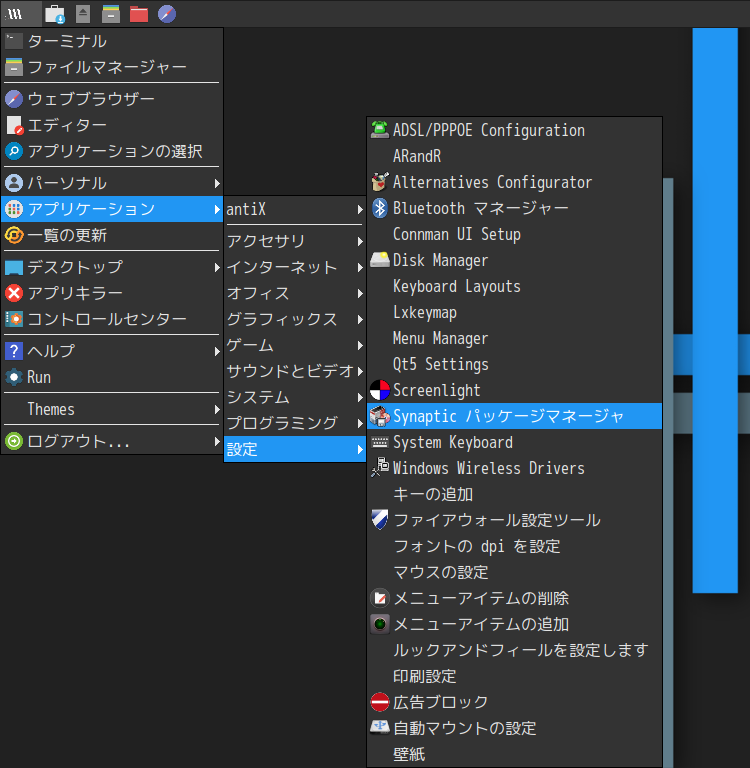Click the red folder icon in taskbar
This screenshot has height=768, width=750.
[139, 14]
